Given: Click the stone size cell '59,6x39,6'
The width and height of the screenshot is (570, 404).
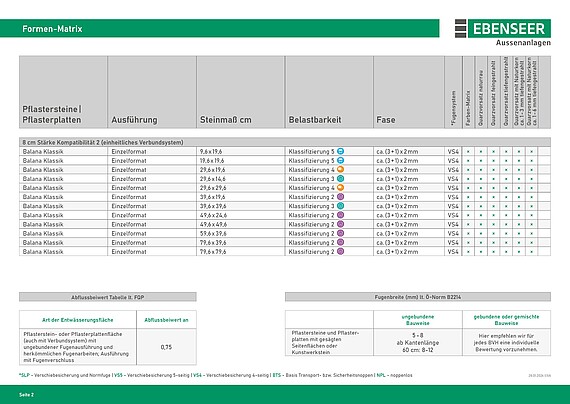Looking at the screenshot, I should pos(213,233).
